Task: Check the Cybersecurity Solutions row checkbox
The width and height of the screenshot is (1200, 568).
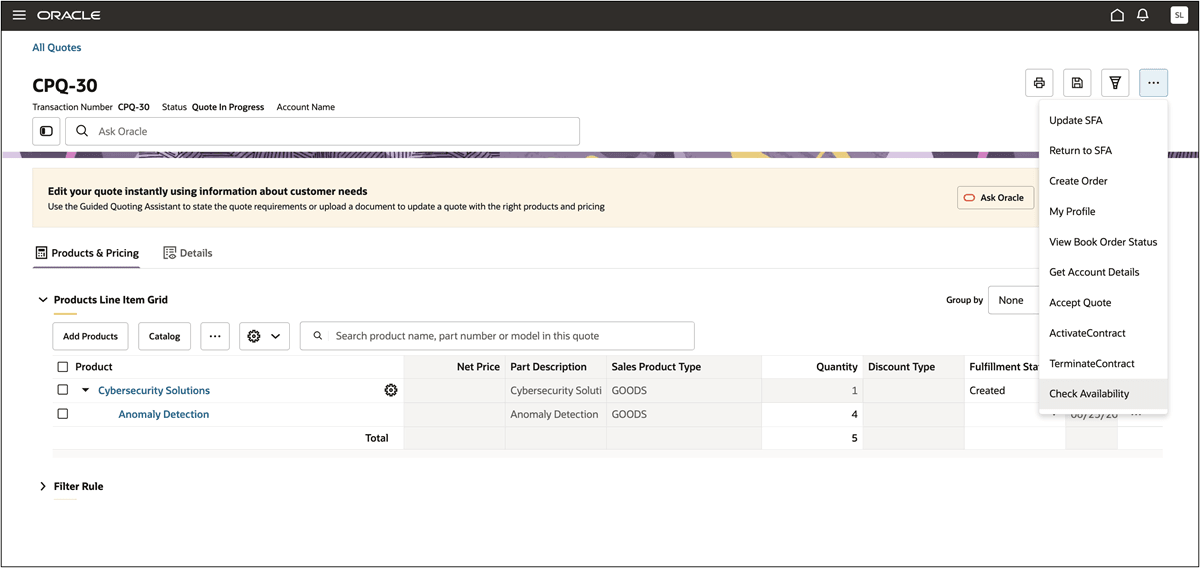Action: click(63, 390)
